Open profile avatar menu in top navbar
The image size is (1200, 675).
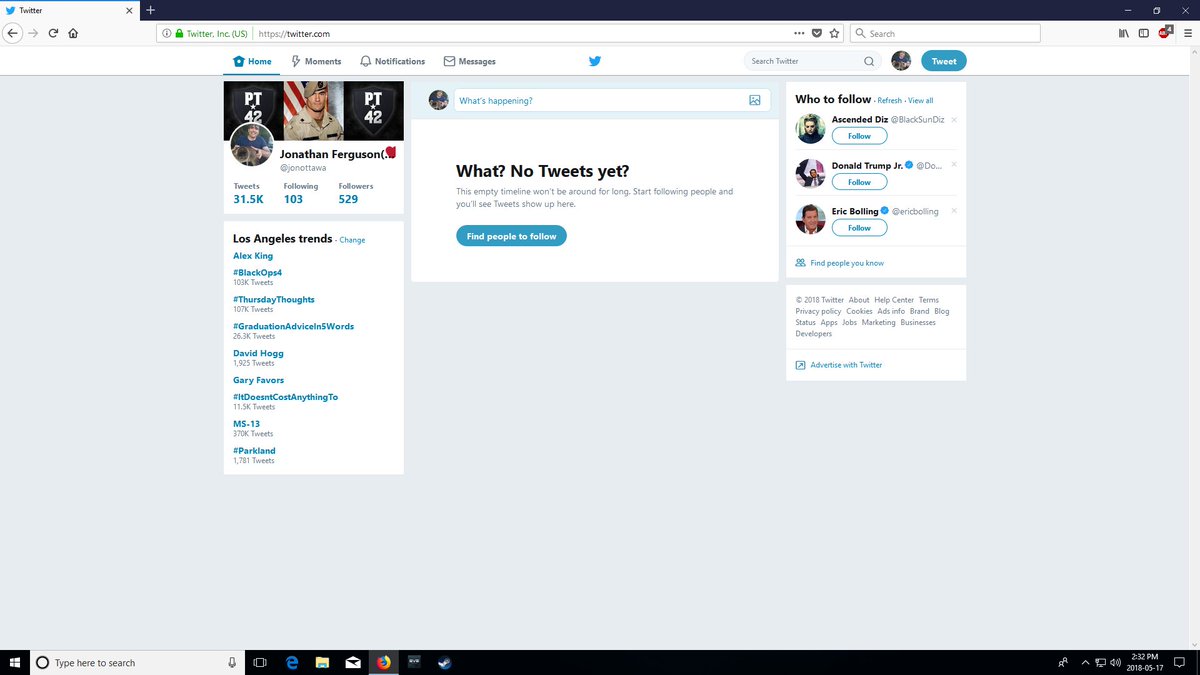901,61
